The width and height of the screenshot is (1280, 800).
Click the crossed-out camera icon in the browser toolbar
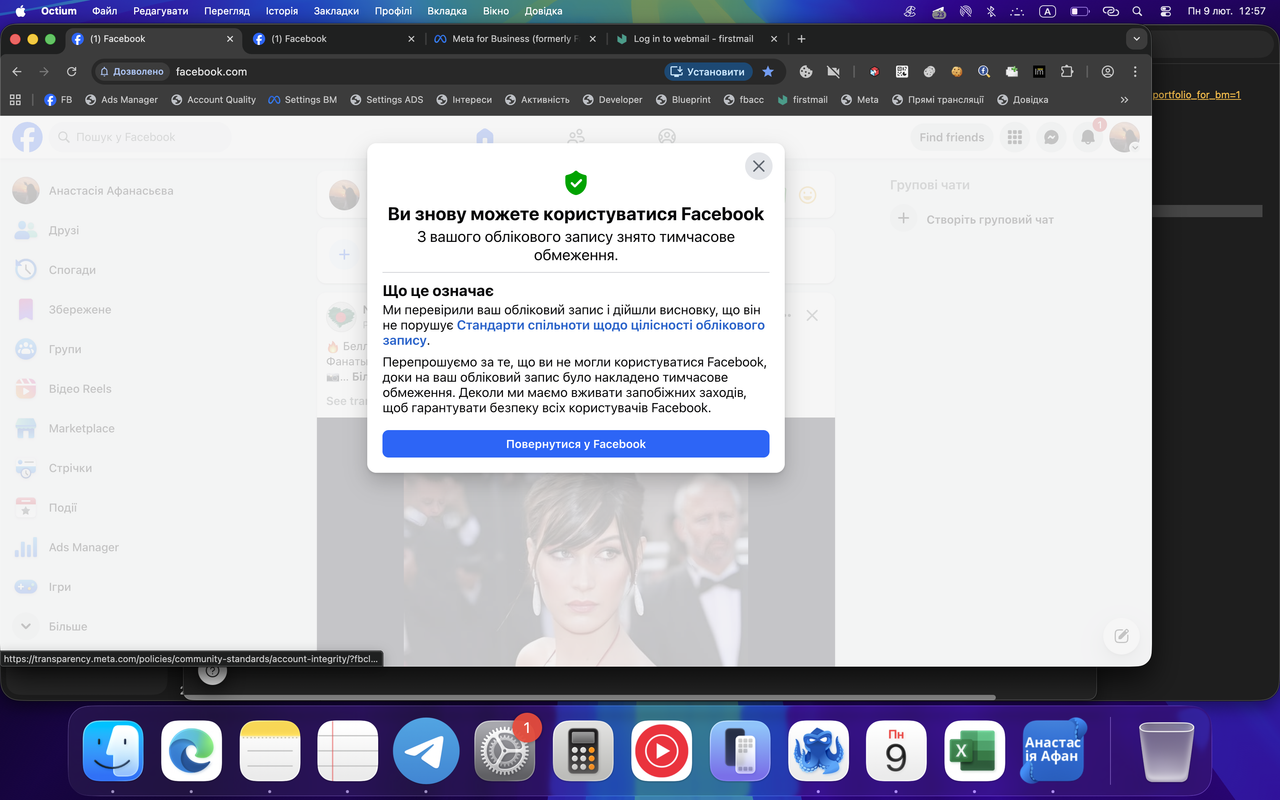(833, 72)
